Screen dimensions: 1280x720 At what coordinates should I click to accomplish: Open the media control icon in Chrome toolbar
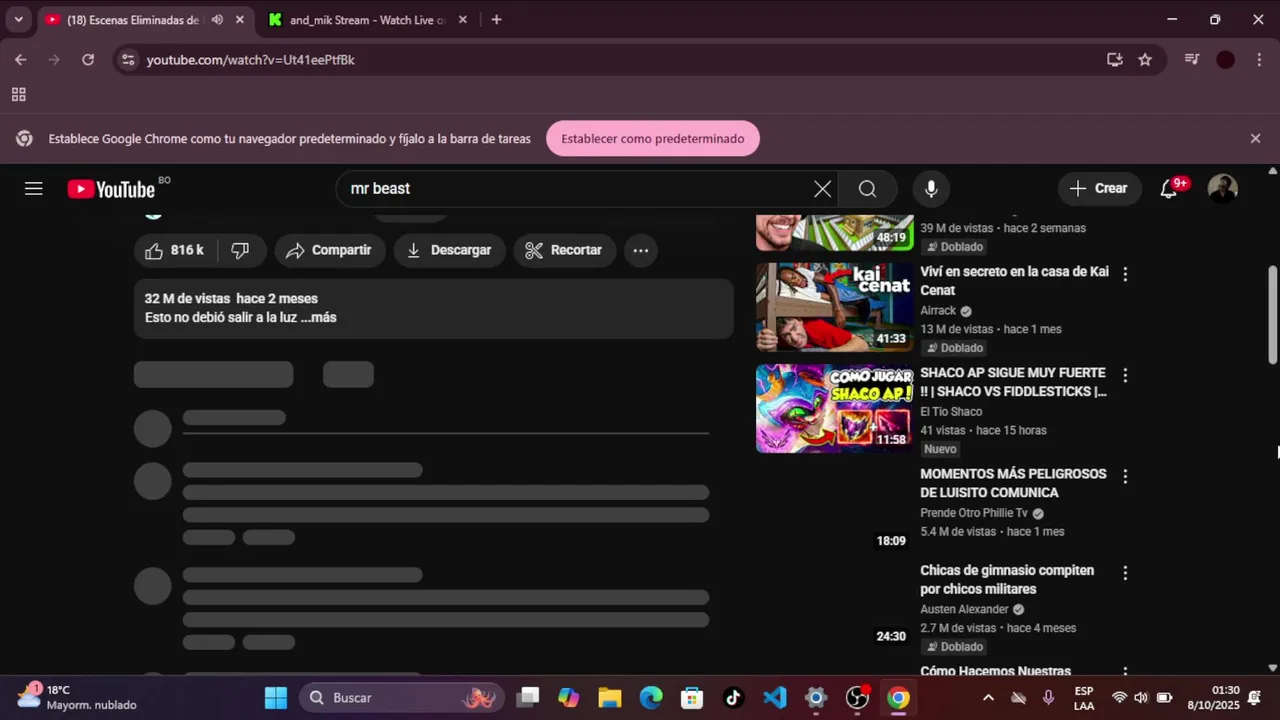[x=1191, y=60]
